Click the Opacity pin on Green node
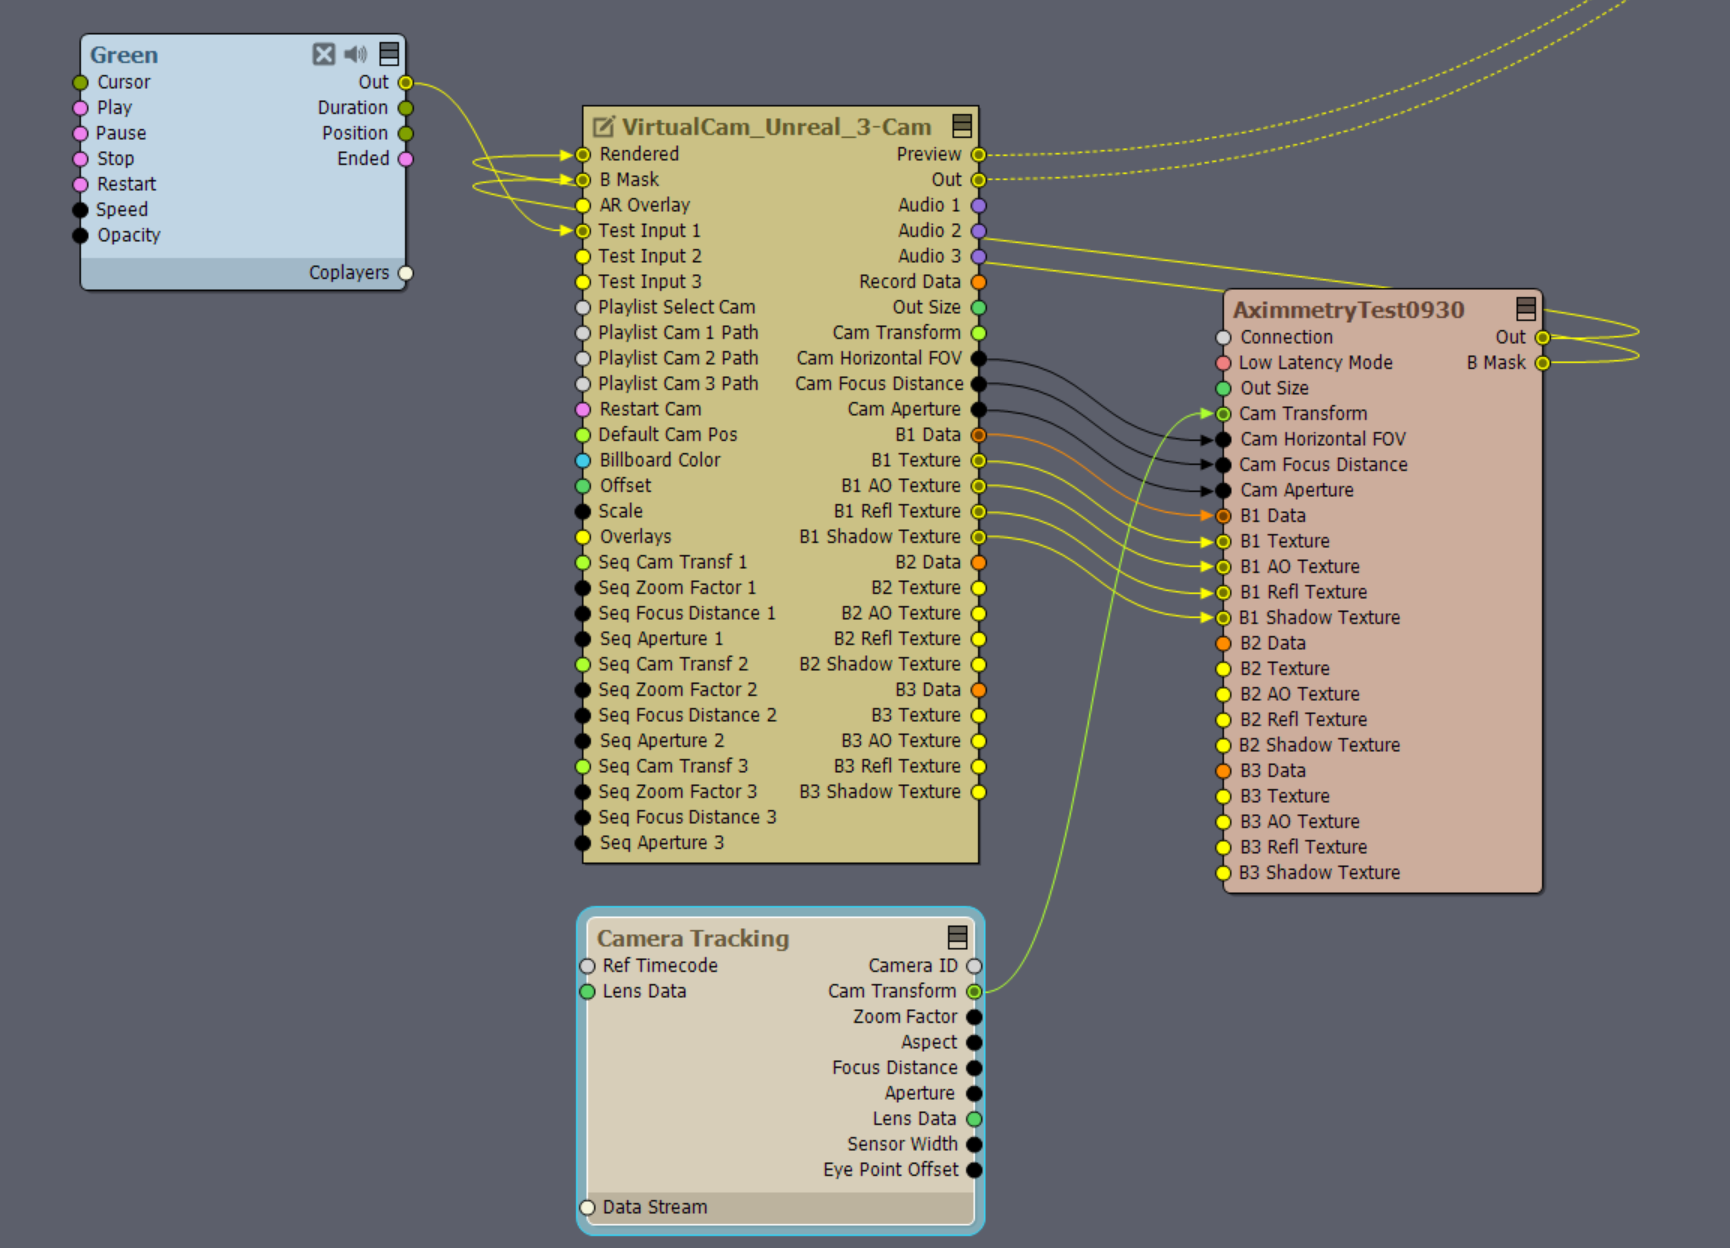Screen dimensions: 1730x1248 [81, 236]
